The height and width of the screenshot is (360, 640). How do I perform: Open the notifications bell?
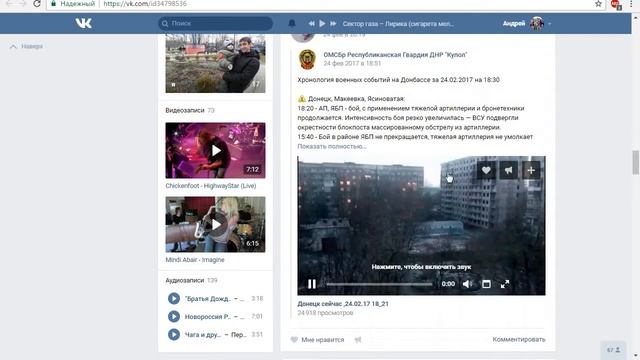click(x=292, y=23)
